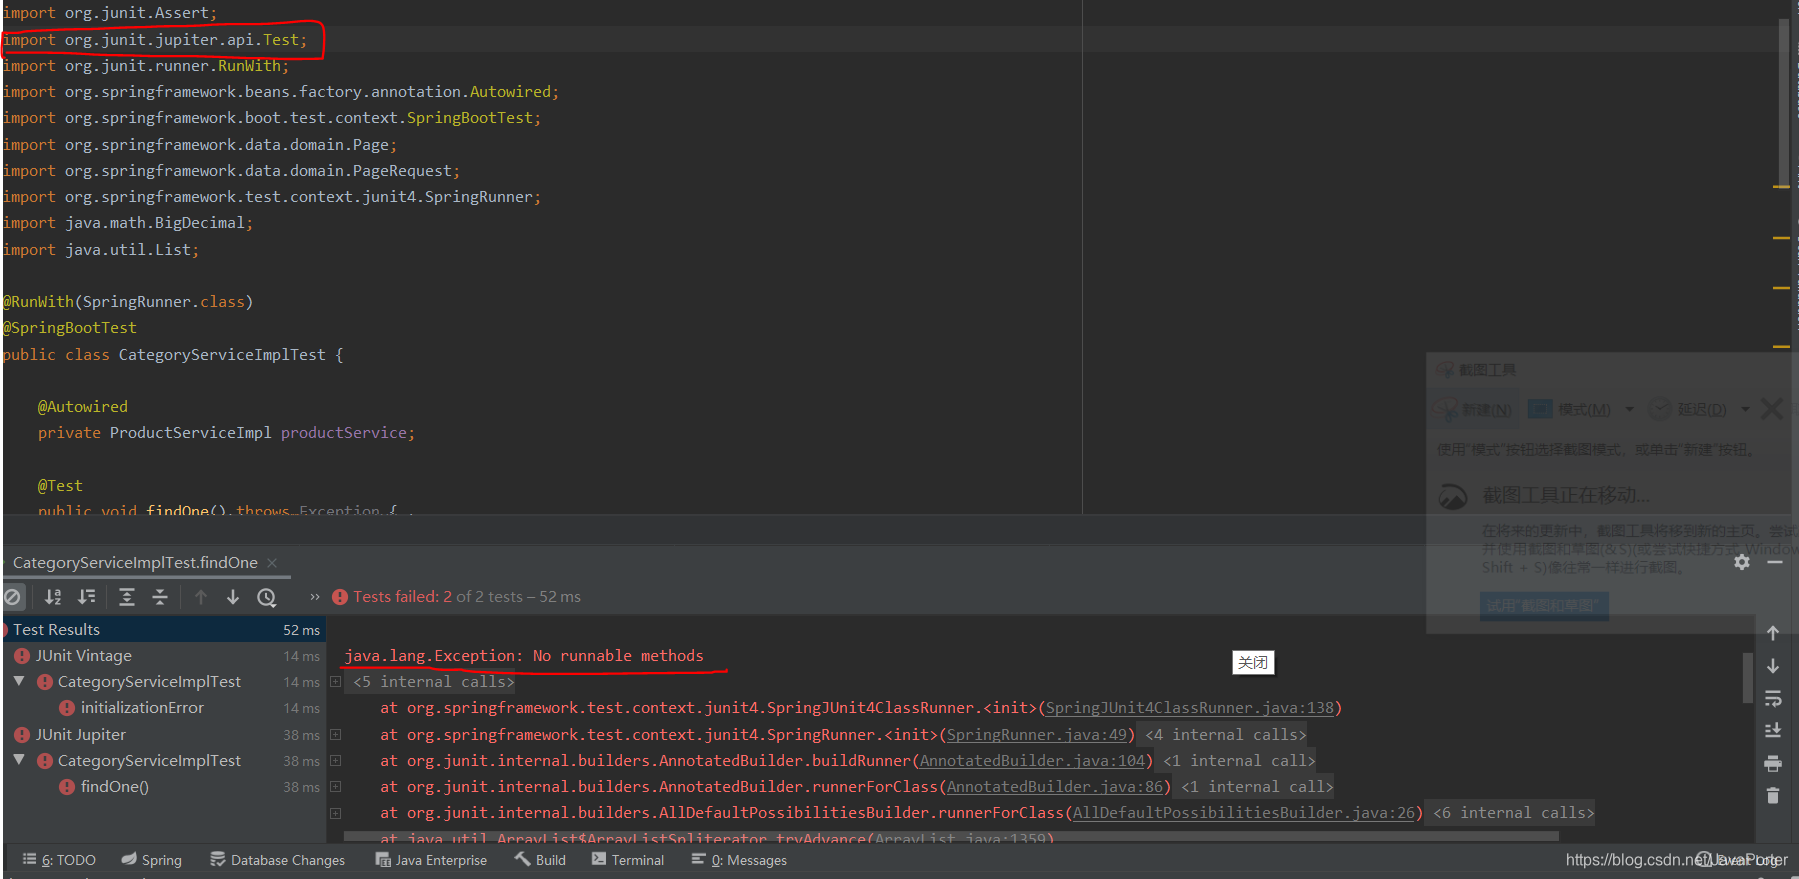Image resolution: width=1799 pixels, height=879 pixels.
Task: Open test history clock icon
Action: [267, 597]
